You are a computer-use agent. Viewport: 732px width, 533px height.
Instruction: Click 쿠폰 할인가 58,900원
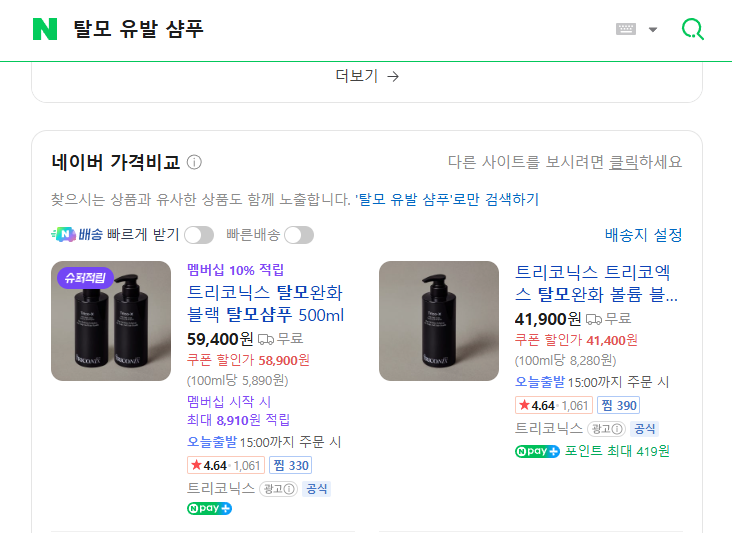click(248, 360)
